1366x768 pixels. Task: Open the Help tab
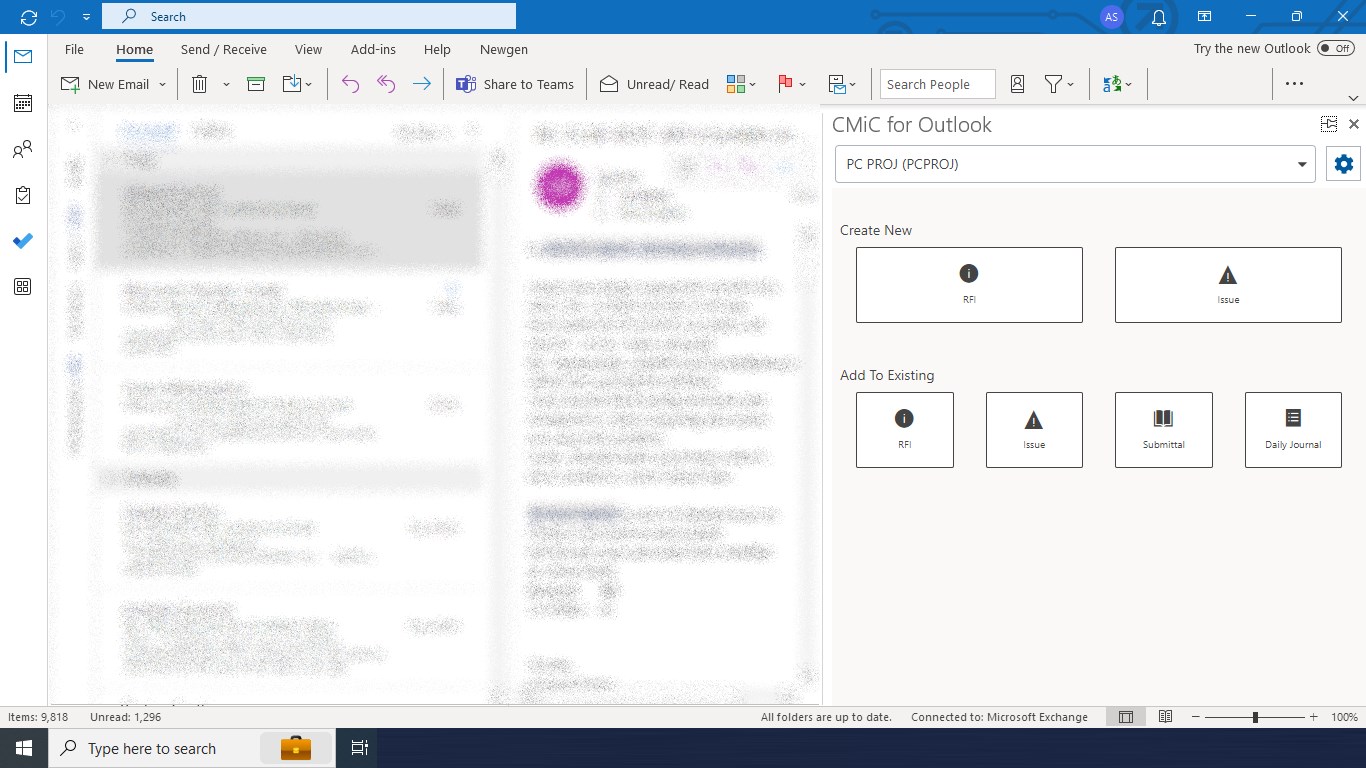tap(437, 49)
